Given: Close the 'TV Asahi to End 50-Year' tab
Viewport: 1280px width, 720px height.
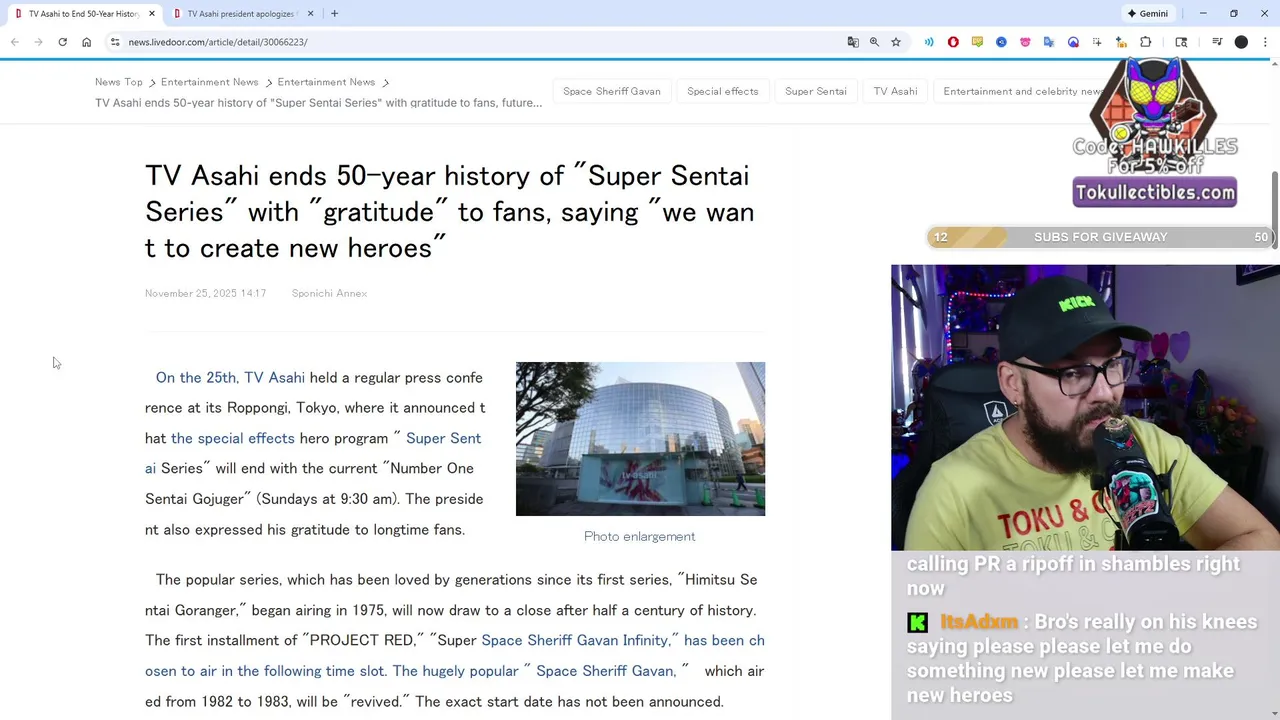Looking at the screenshot, I should point(152,14).
